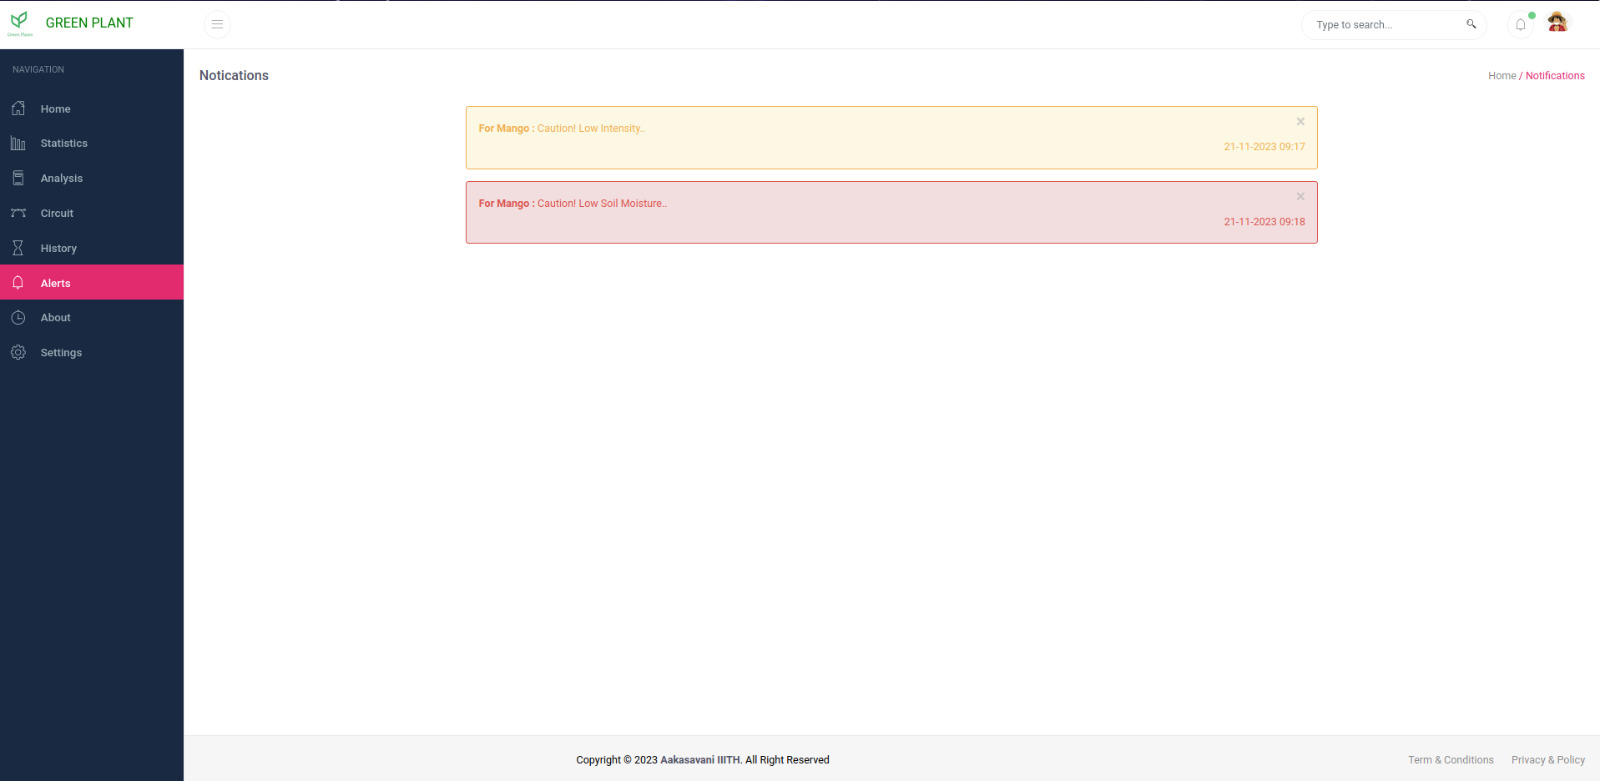Viewport: 1600px width, 781px height.
Task: Open the Term & Conditions link
Action: coord(1450,760)
